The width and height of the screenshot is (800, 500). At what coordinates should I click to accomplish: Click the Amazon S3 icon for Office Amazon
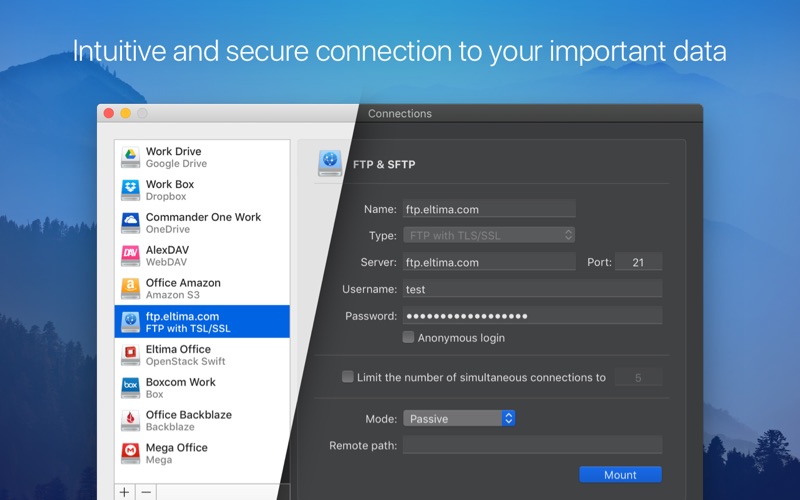[131, 288]
